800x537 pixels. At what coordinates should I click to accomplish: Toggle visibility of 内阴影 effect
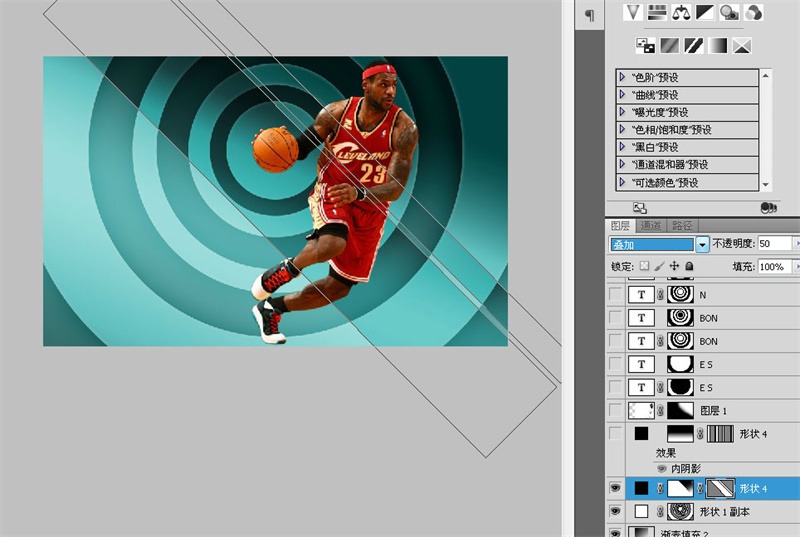pos(661,467)
